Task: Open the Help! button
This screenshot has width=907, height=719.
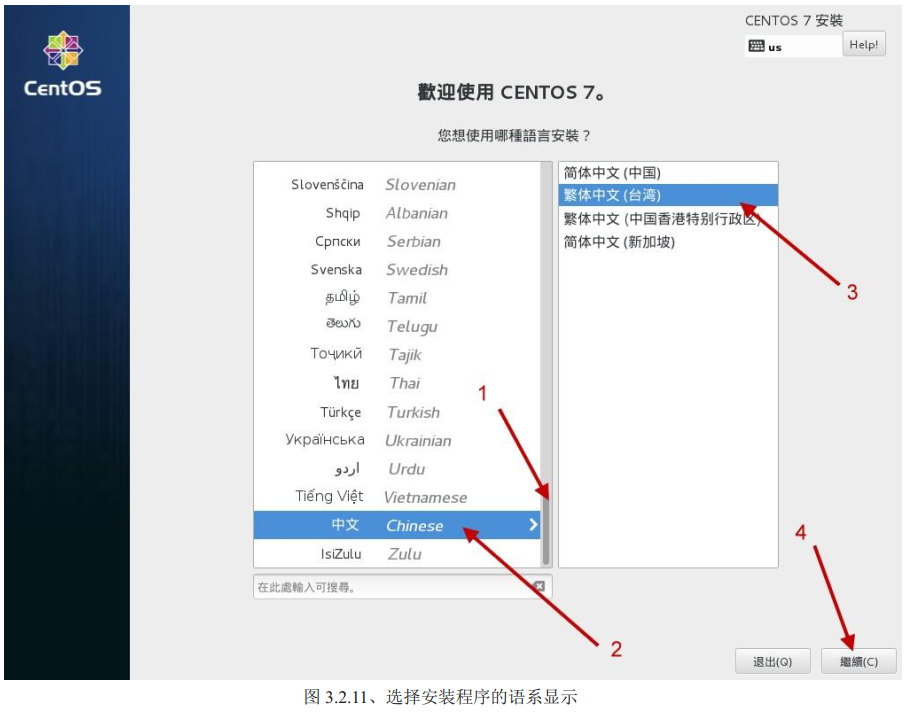Action: (x=864, y=45)
